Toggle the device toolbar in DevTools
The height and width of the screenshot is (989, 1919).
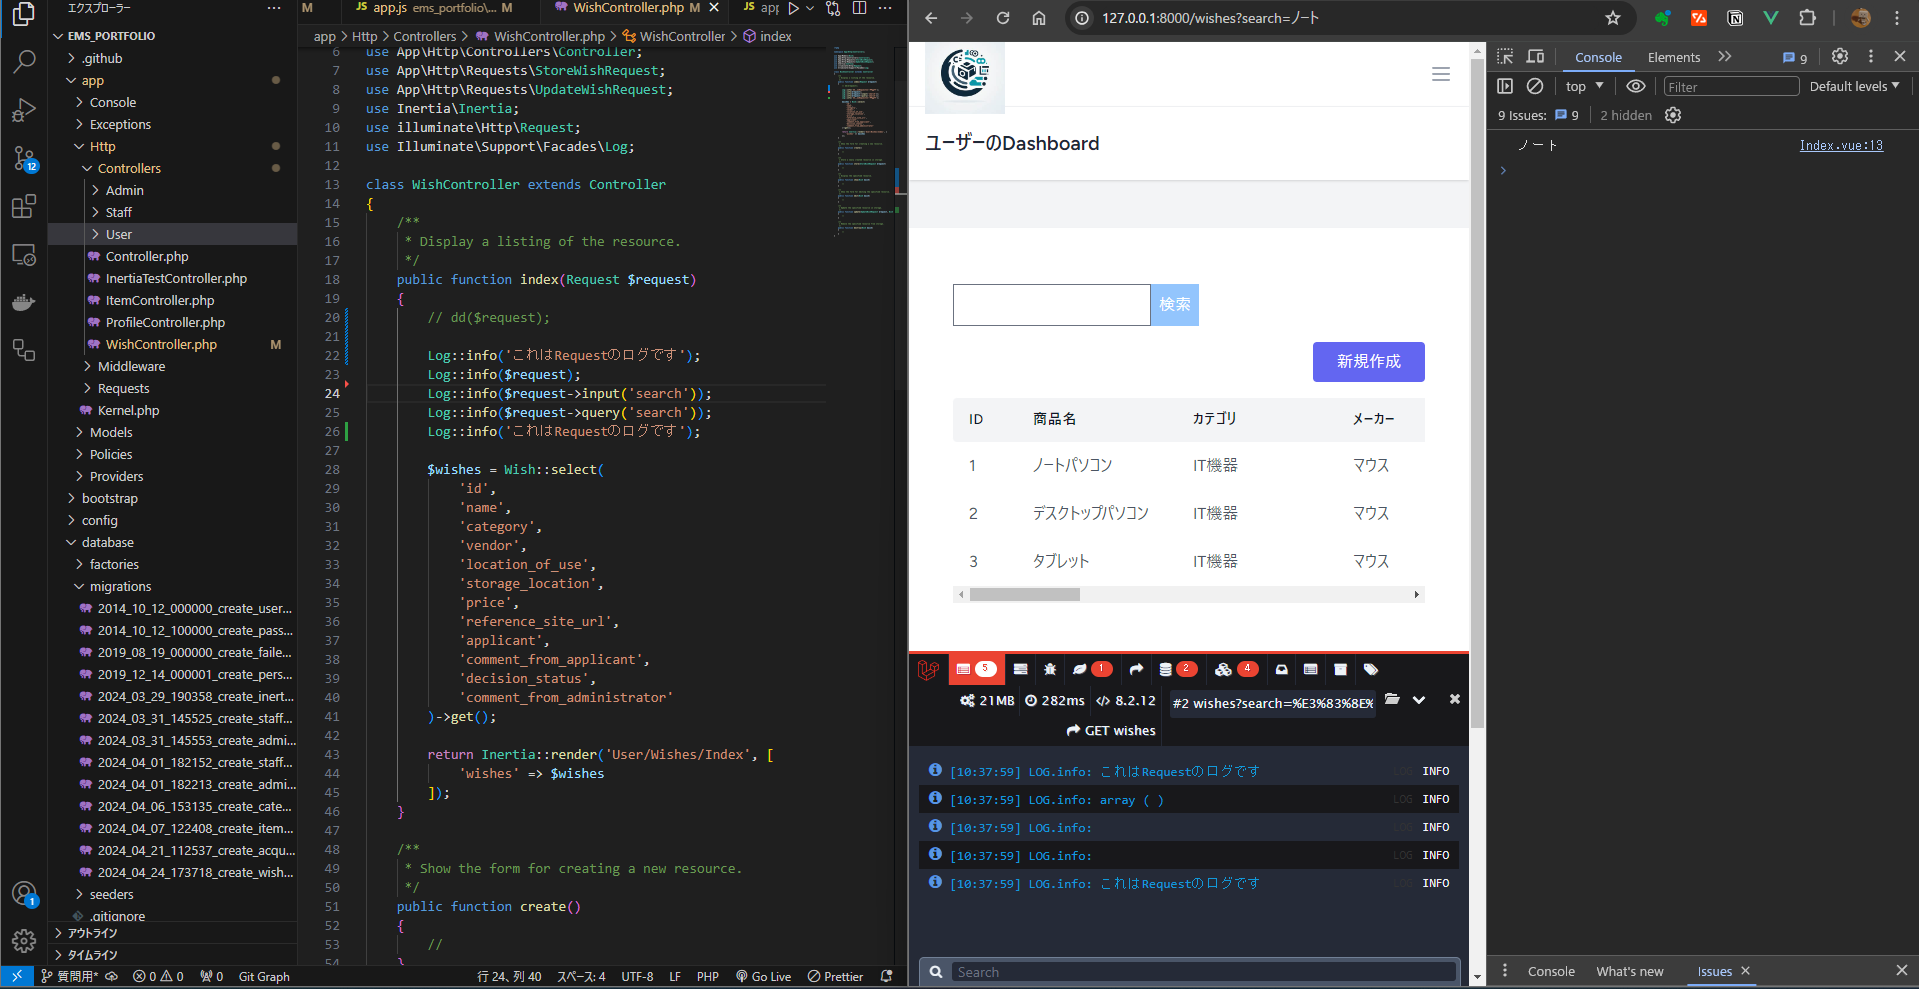click(x=1535, y=57)
